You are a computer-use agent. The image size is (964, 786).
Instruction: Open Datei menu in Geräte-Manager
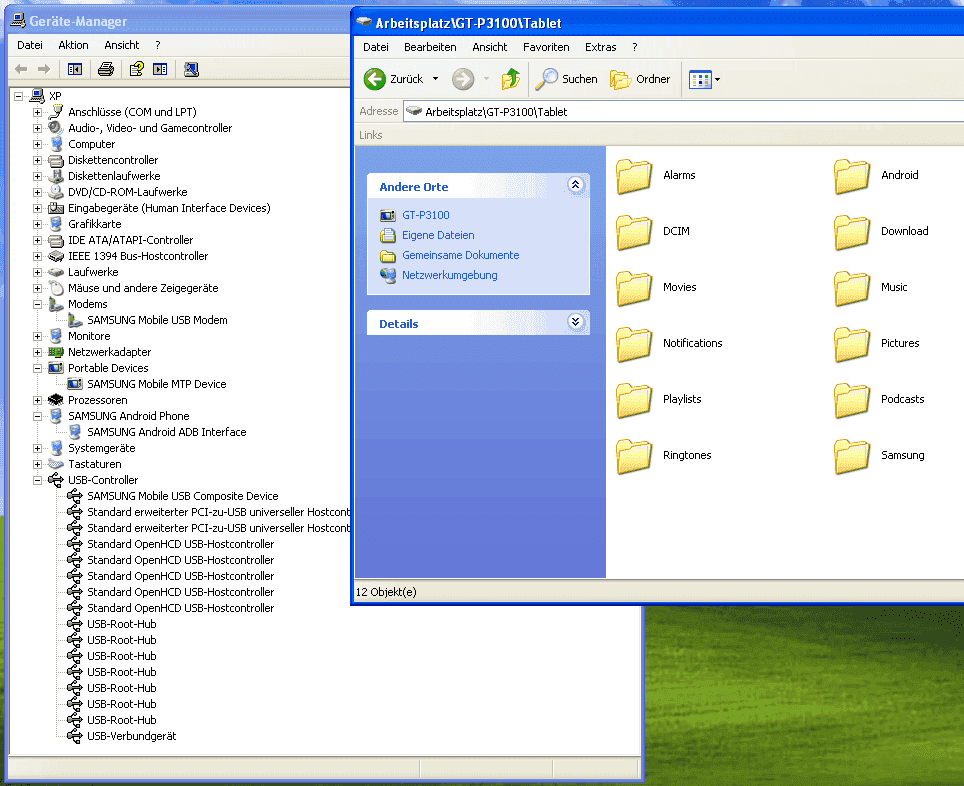(x=30, y=45)
